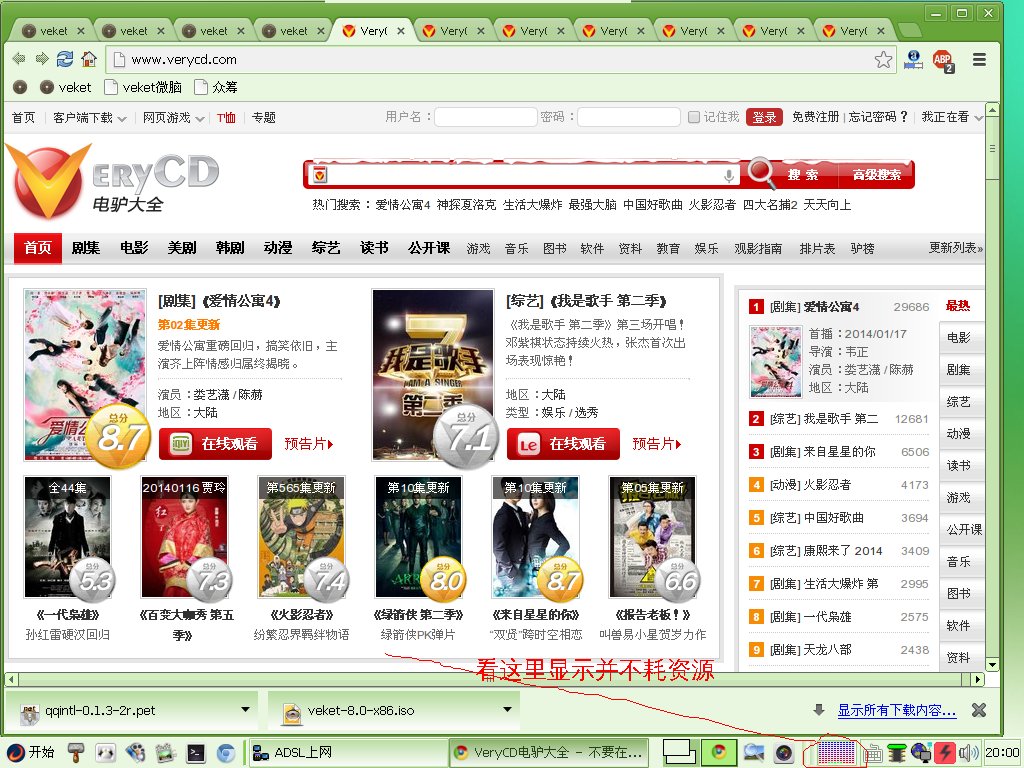Image resolution: width=1024 pixels, height=768 pixels.
Task: Open the 众筹 bookmark
Action: pyautogui.click(x=216, y=87)
